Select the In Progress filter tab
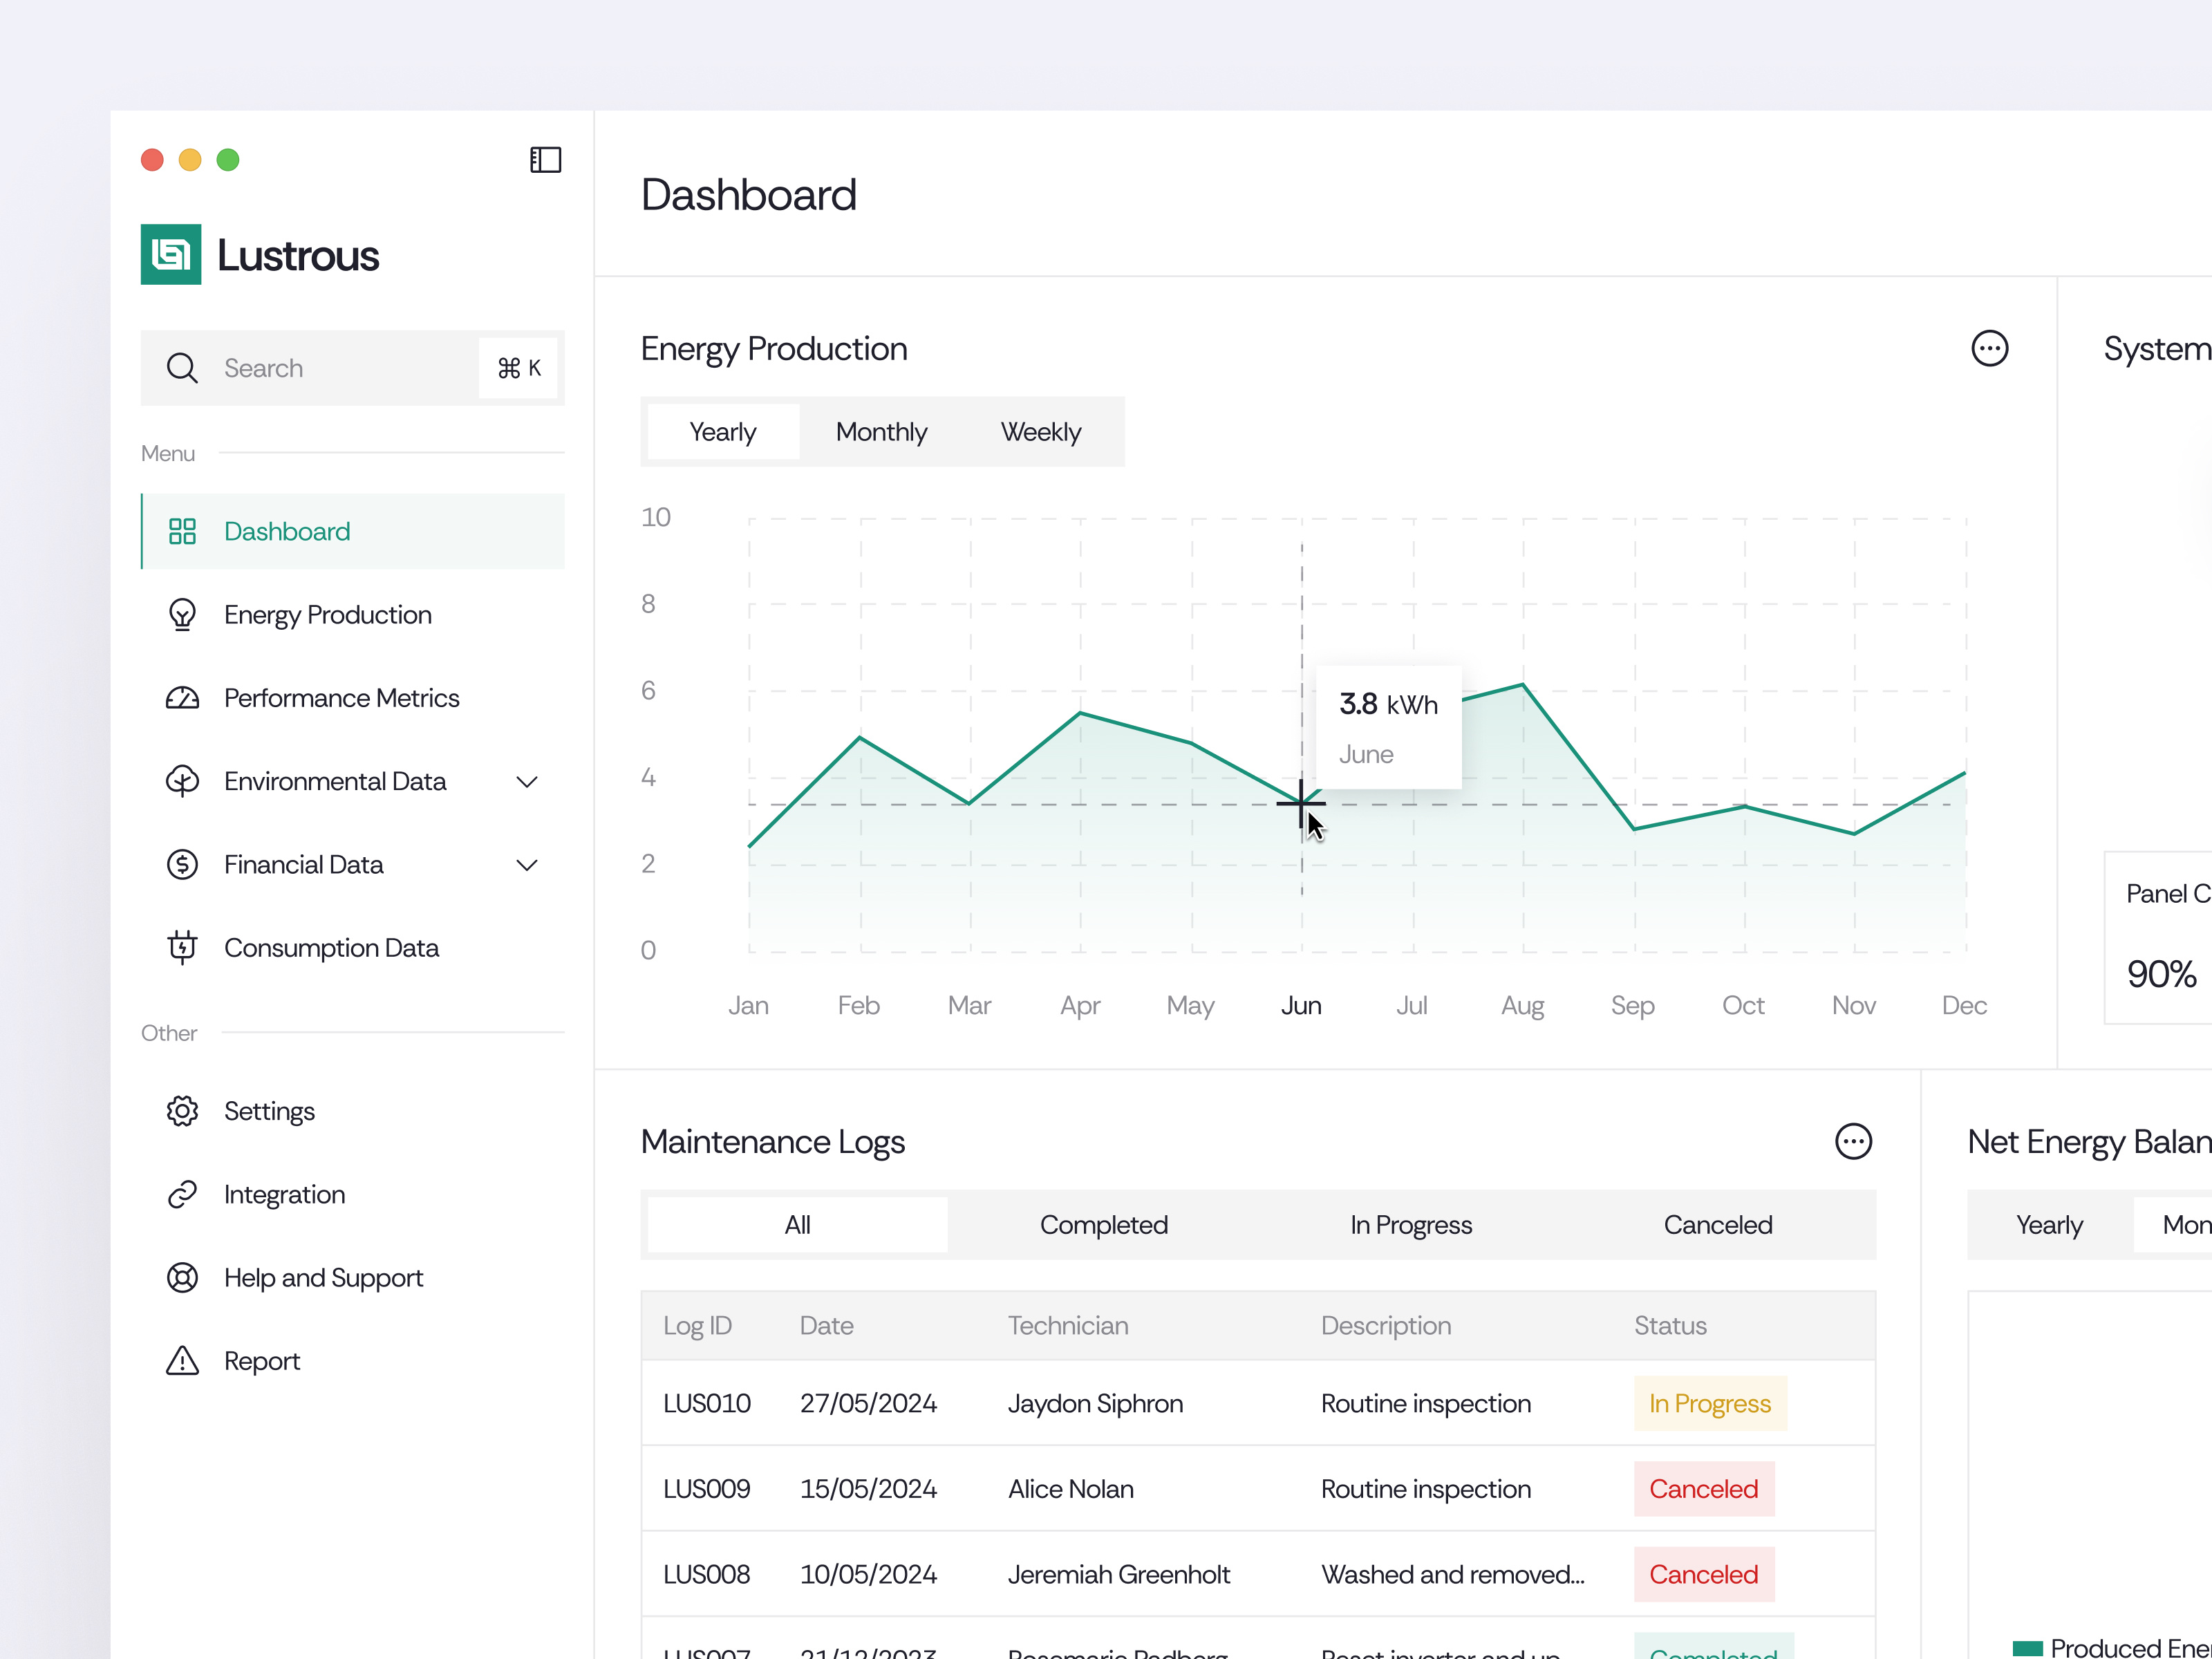Image resolution: width=2212 pixels, height=1659 pixels. (x=1411, y=1224)
